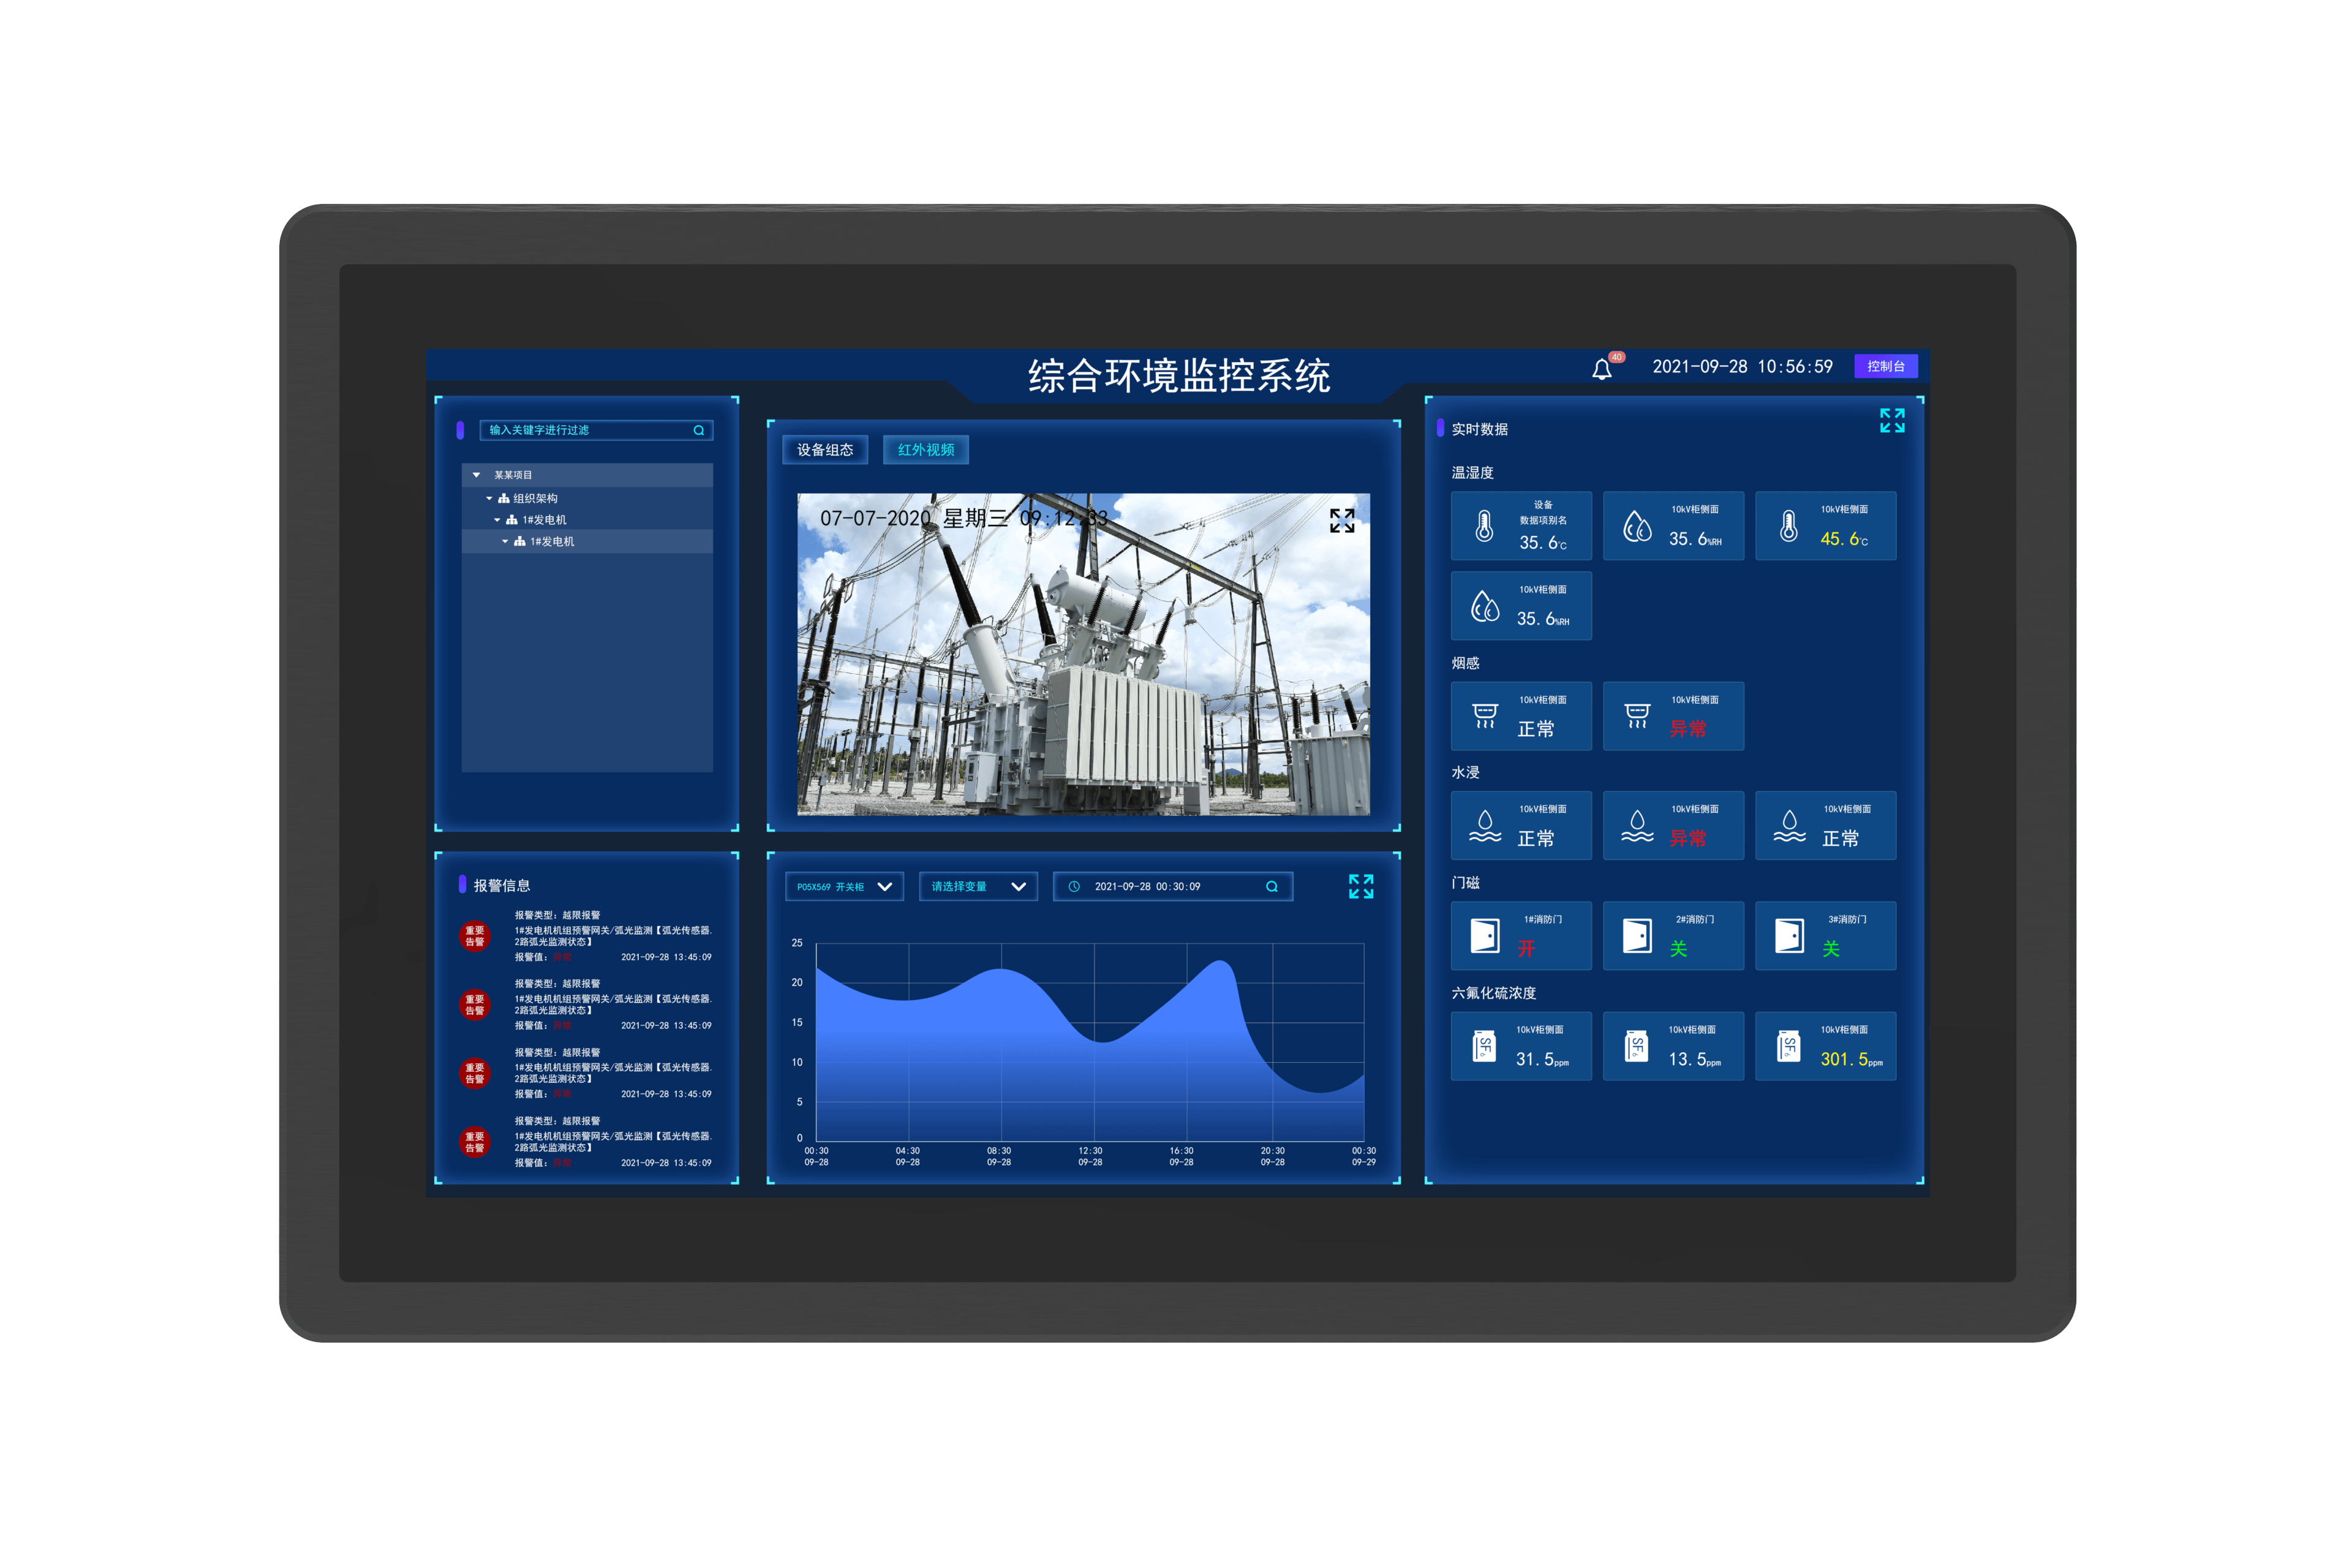Click search icon in keyword filter box

(x=699, y=430)
